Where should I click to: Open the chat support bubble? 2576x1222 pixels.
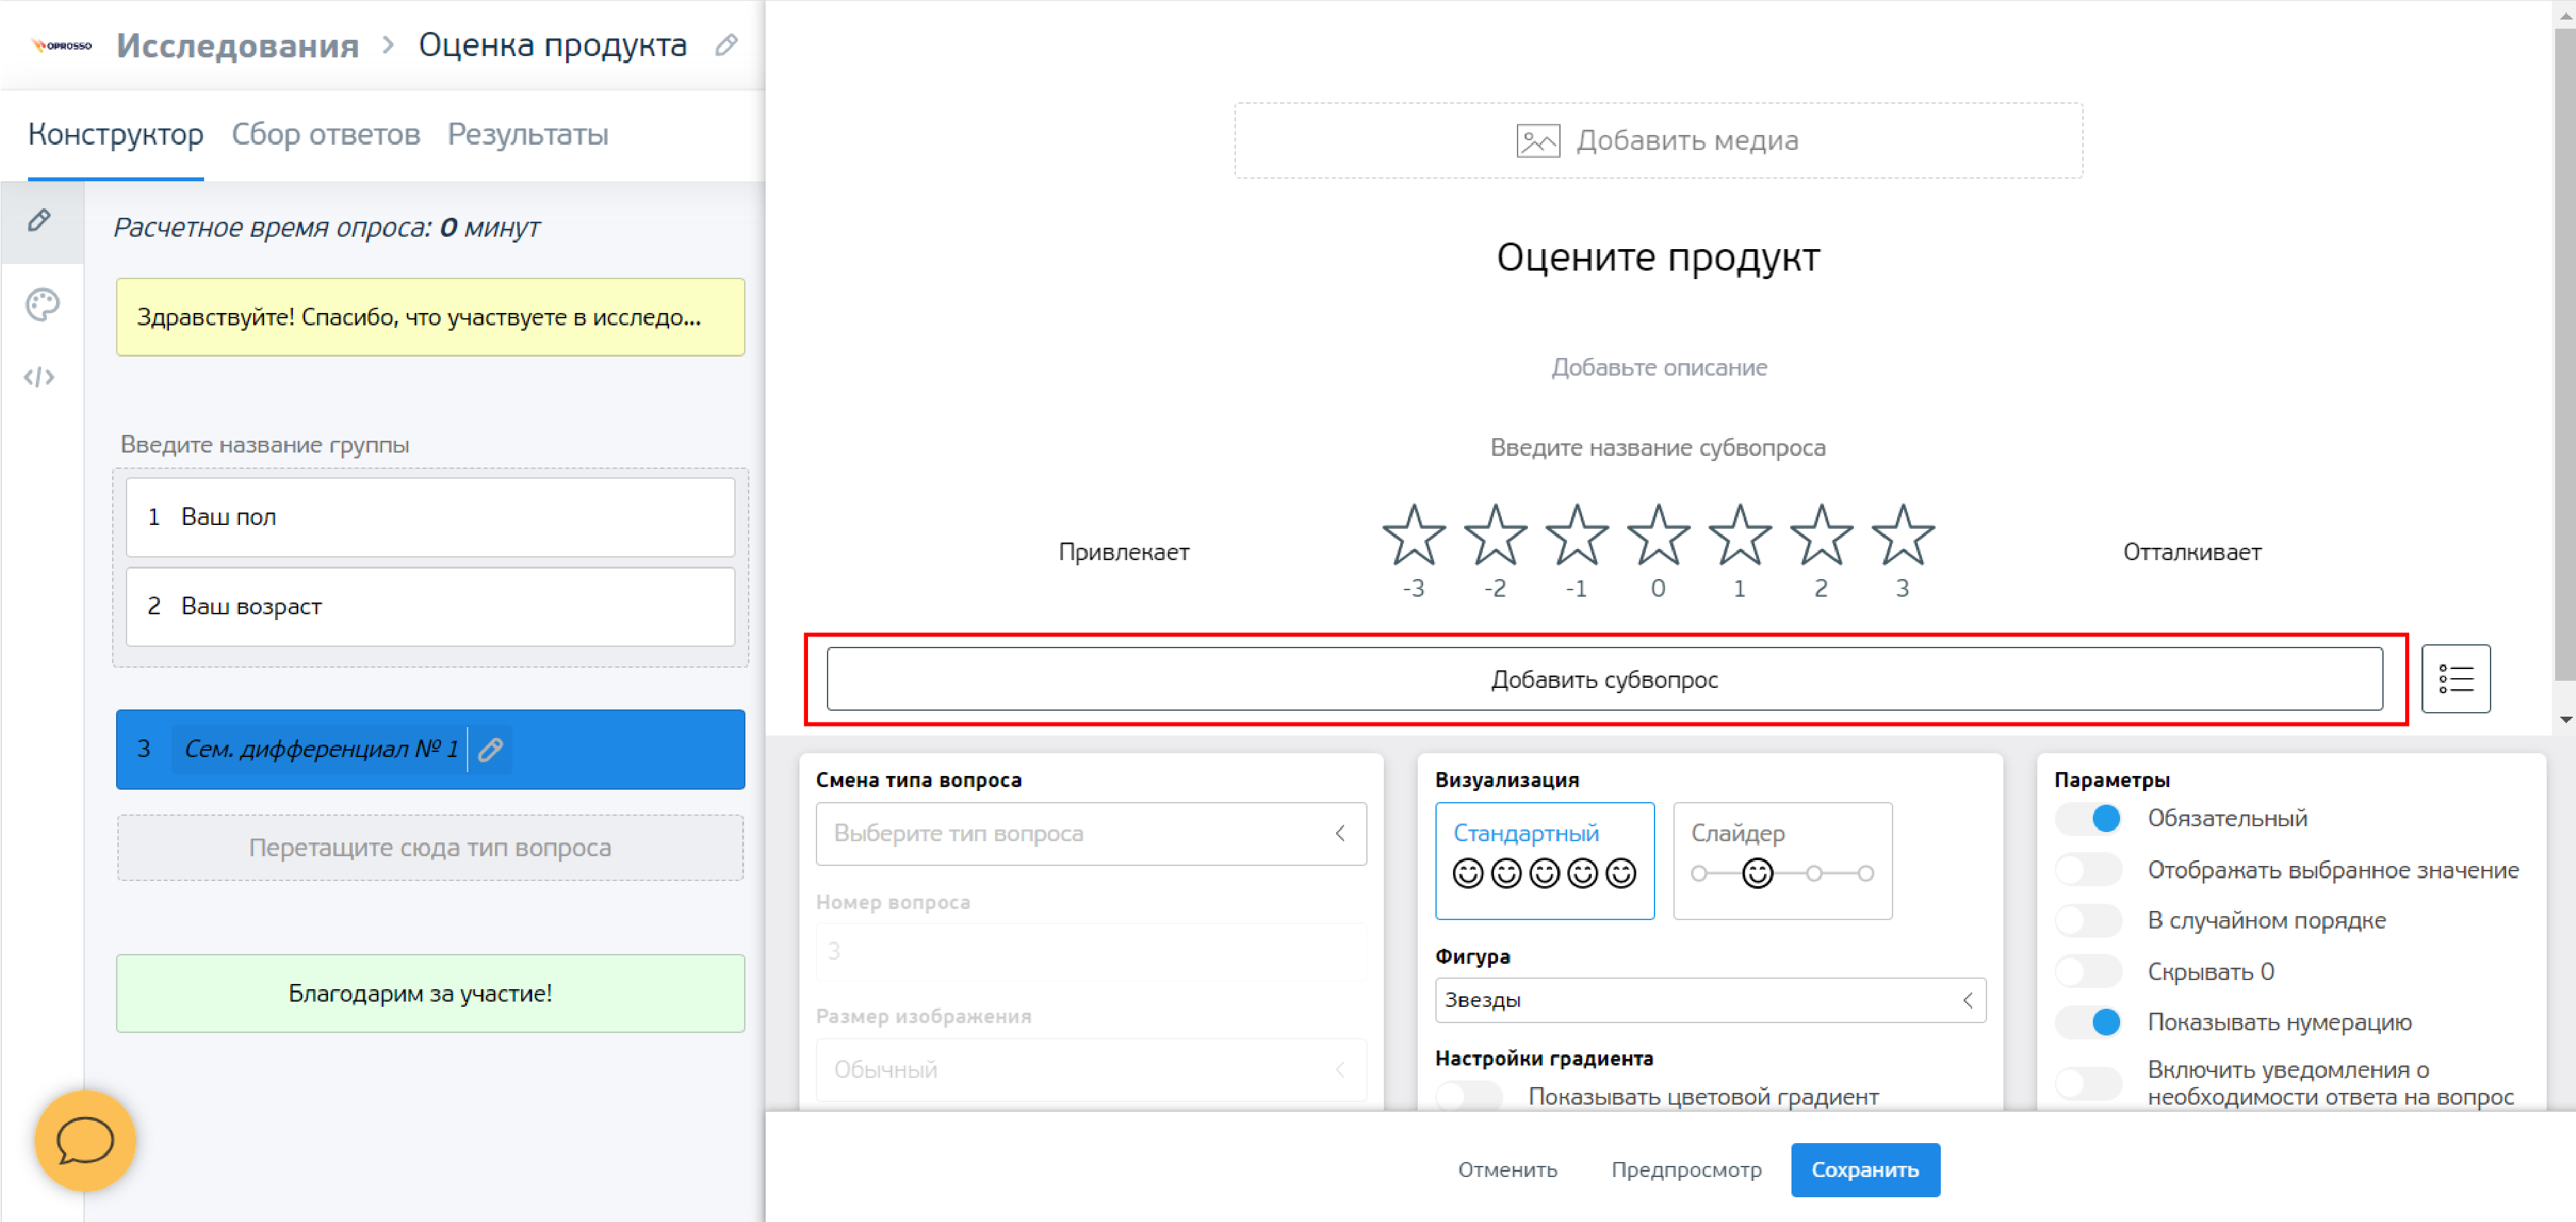pyautogui.click(x=85, y=1140)
